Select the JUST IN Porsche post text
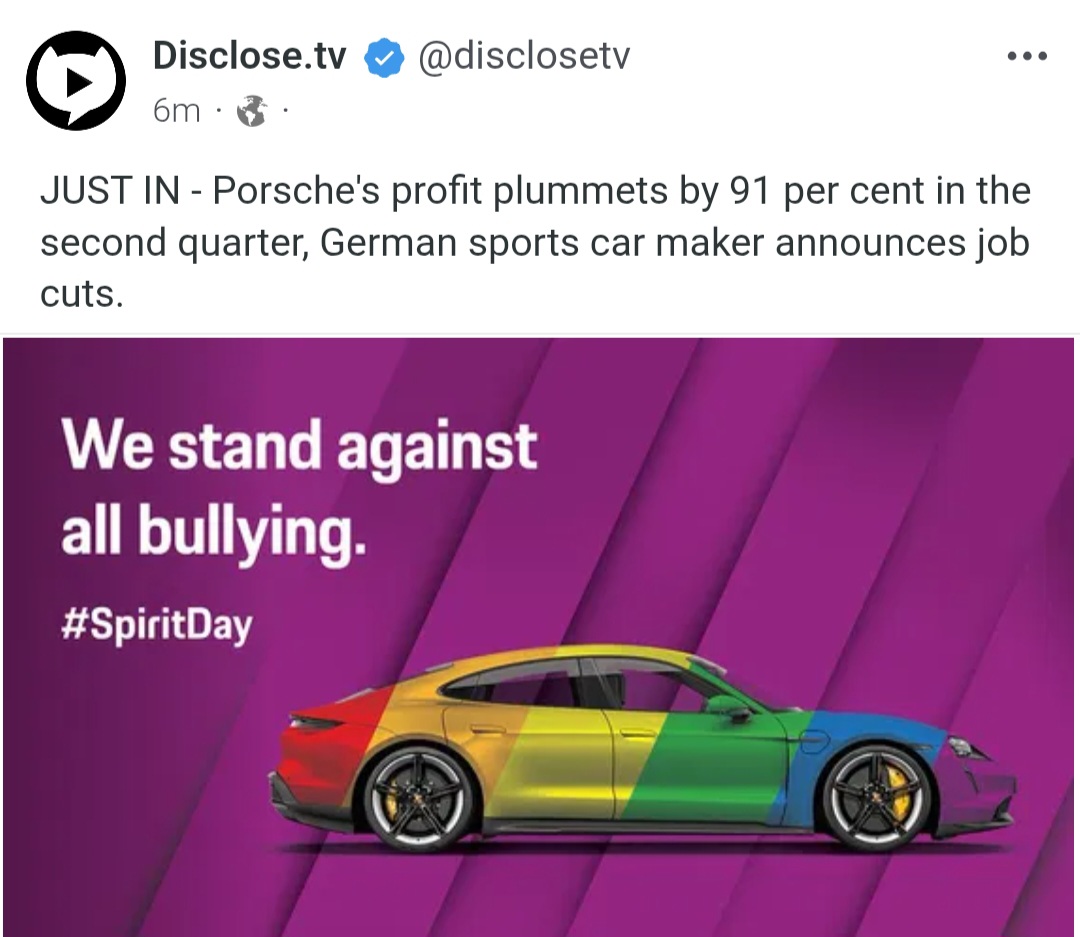The height and width of the screenshot is (937, 1080). pos(535,242)
